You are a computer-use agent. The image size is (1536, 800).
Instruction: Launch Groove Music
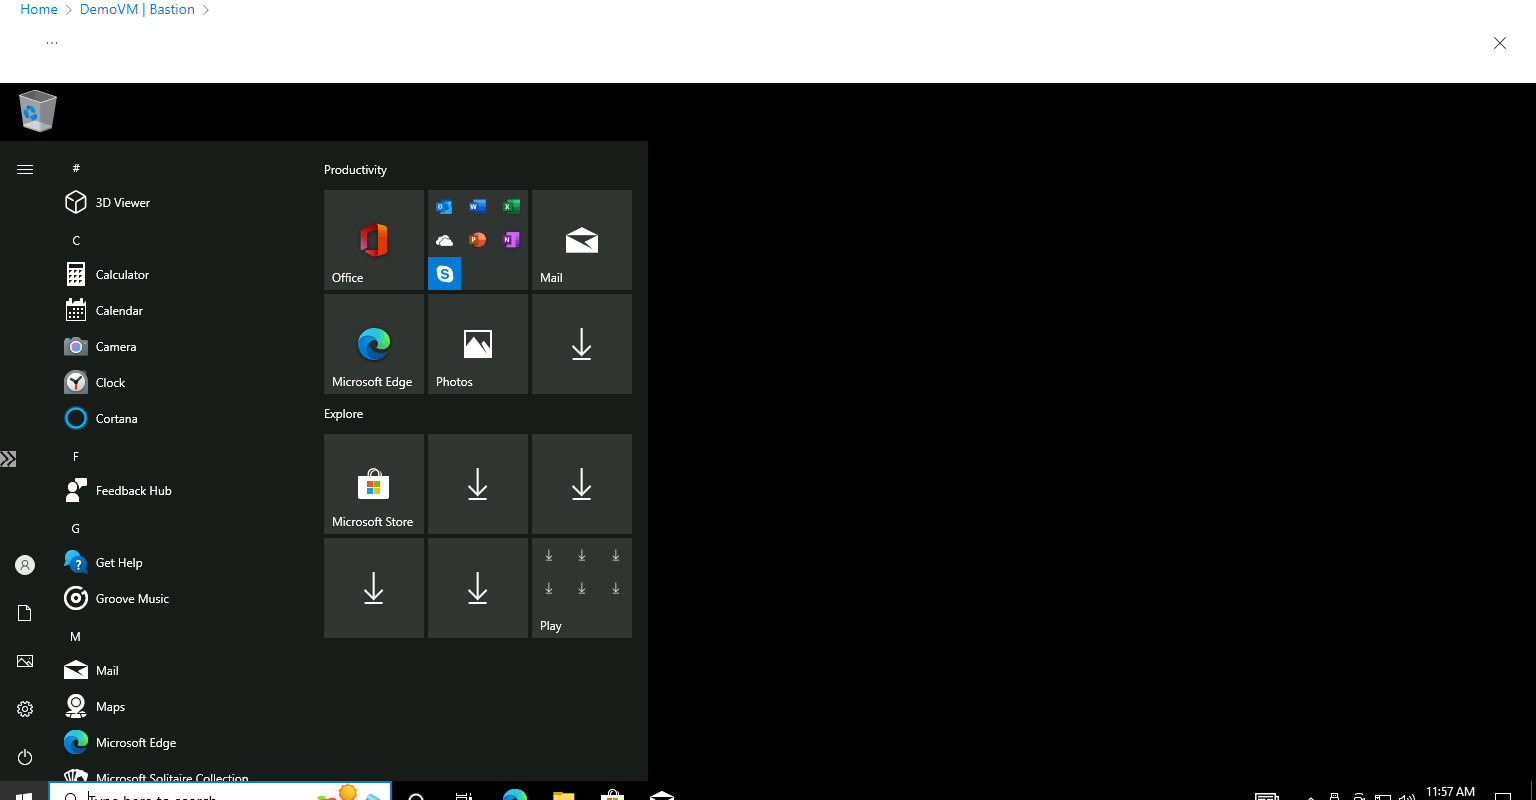pos(170,599)
